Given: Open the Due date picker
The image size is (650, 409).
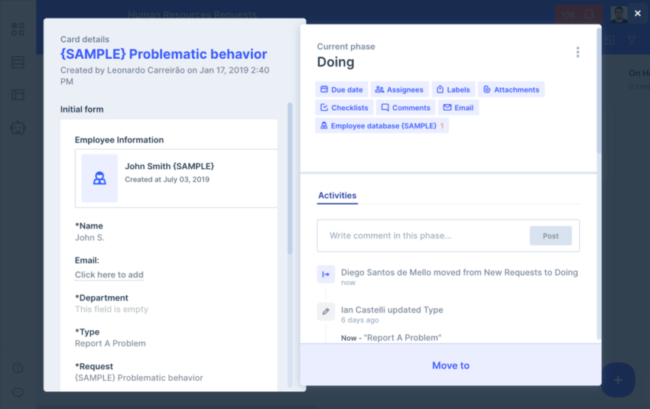Looking at the screenshot, I should pos(341,89).
